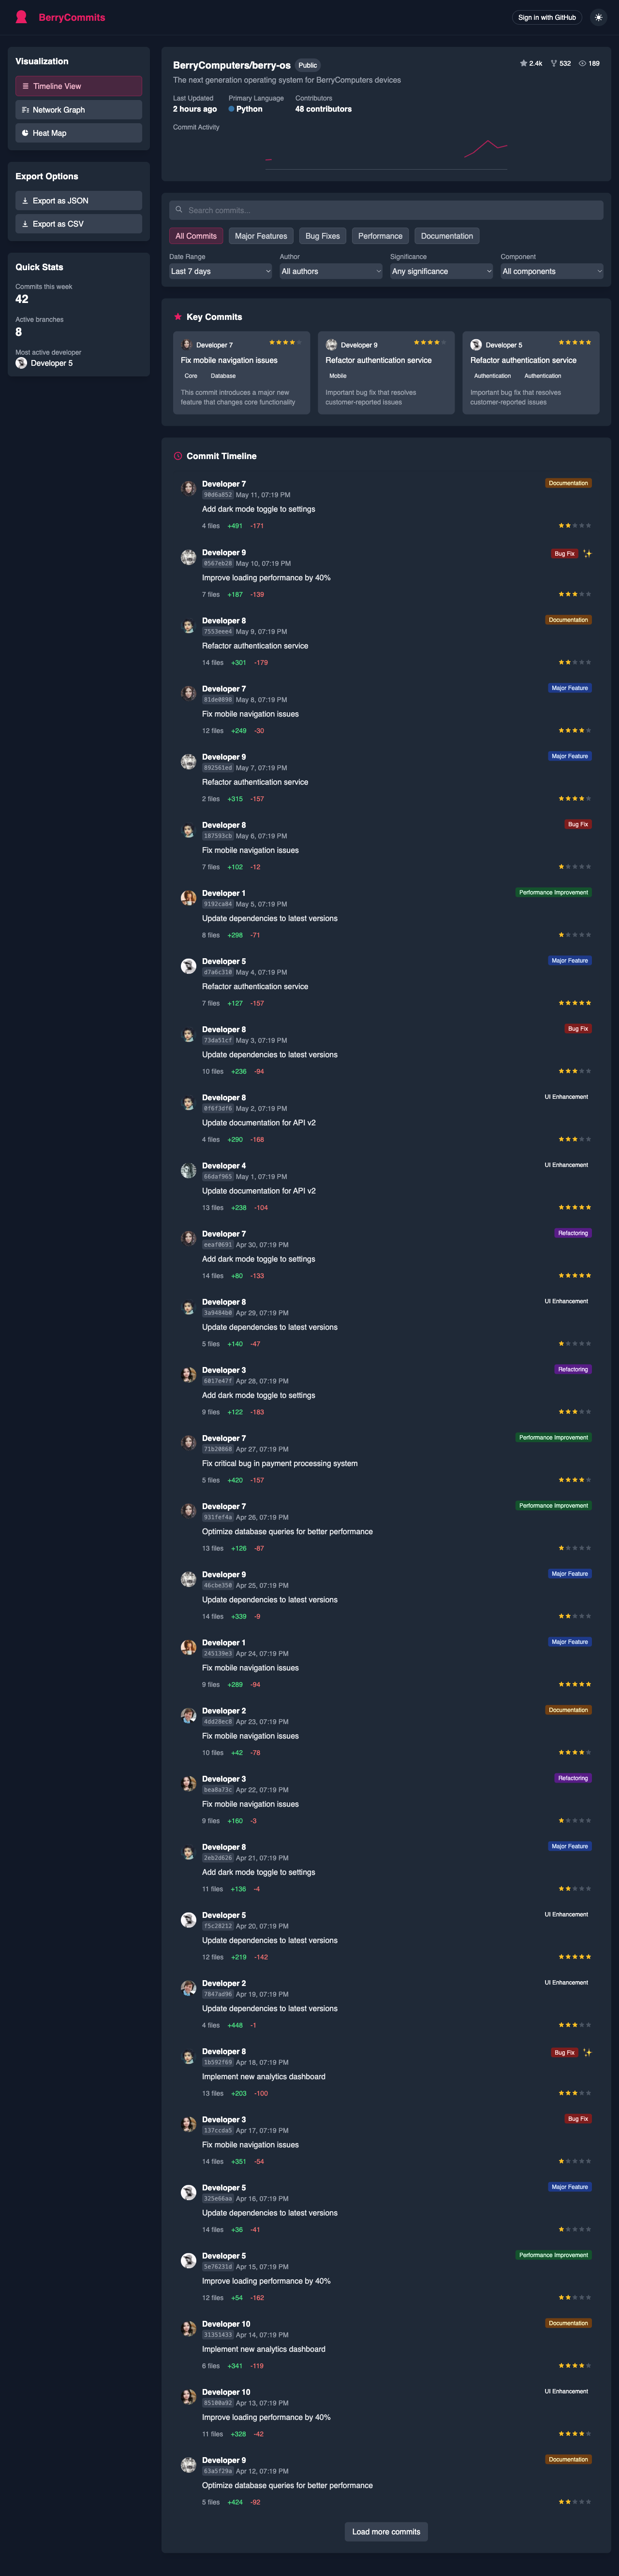Image resolution: width=619 pixels, height=2576 pixels.
Task: Enable the Documentation filter
Action: tap(446, 236)
